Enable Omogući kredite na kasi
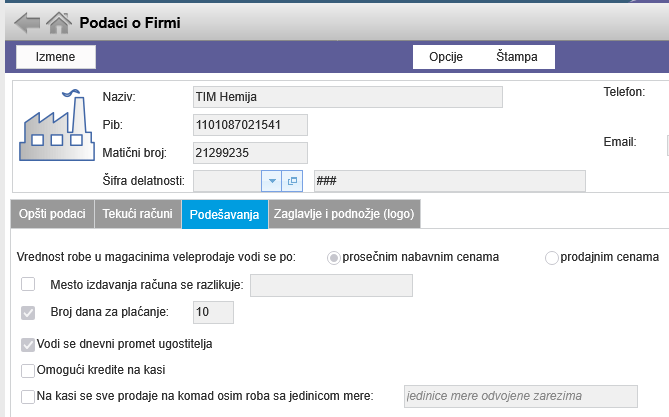This screenshot has height=417, width=669. click(x=28, y=370)
